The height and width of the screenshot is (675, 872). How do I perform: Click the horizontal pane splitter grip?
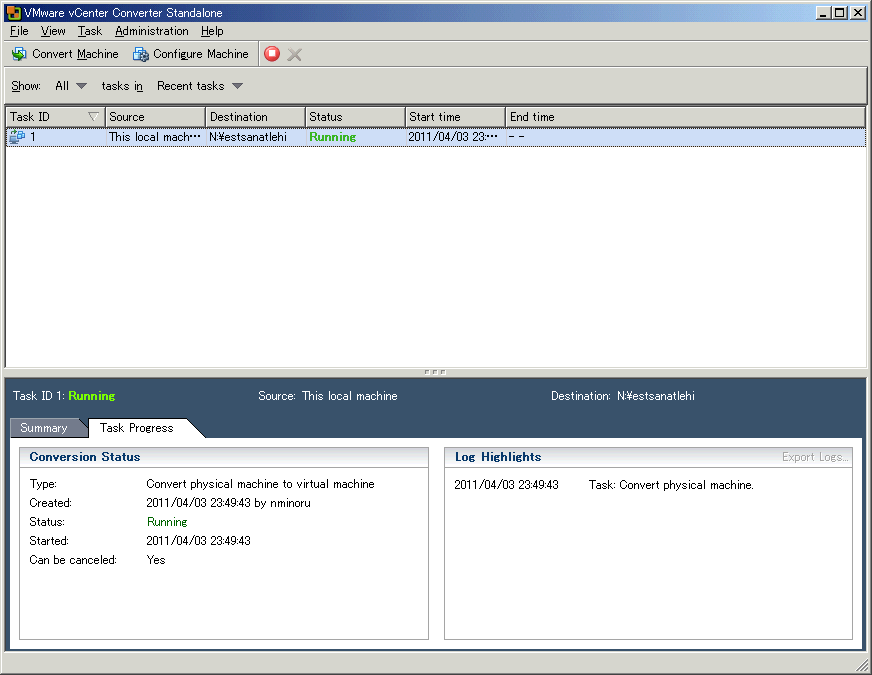[x=435, y=372]
